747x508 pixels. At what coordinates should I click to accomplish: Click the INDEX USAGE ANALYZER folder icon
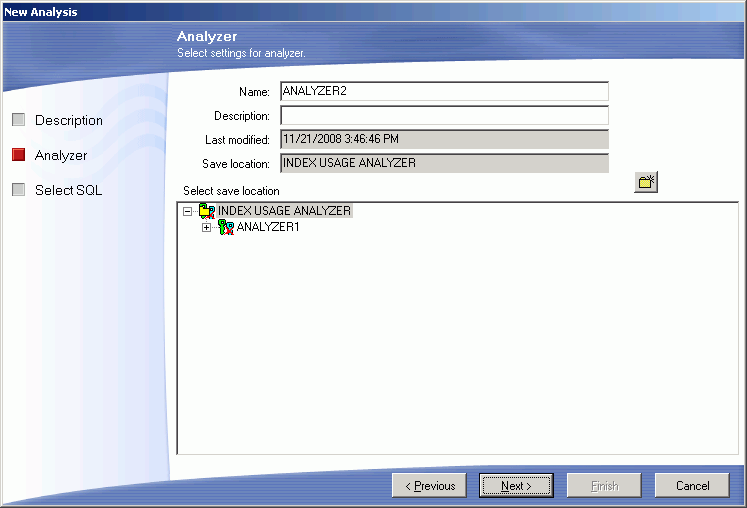point(207,211)
